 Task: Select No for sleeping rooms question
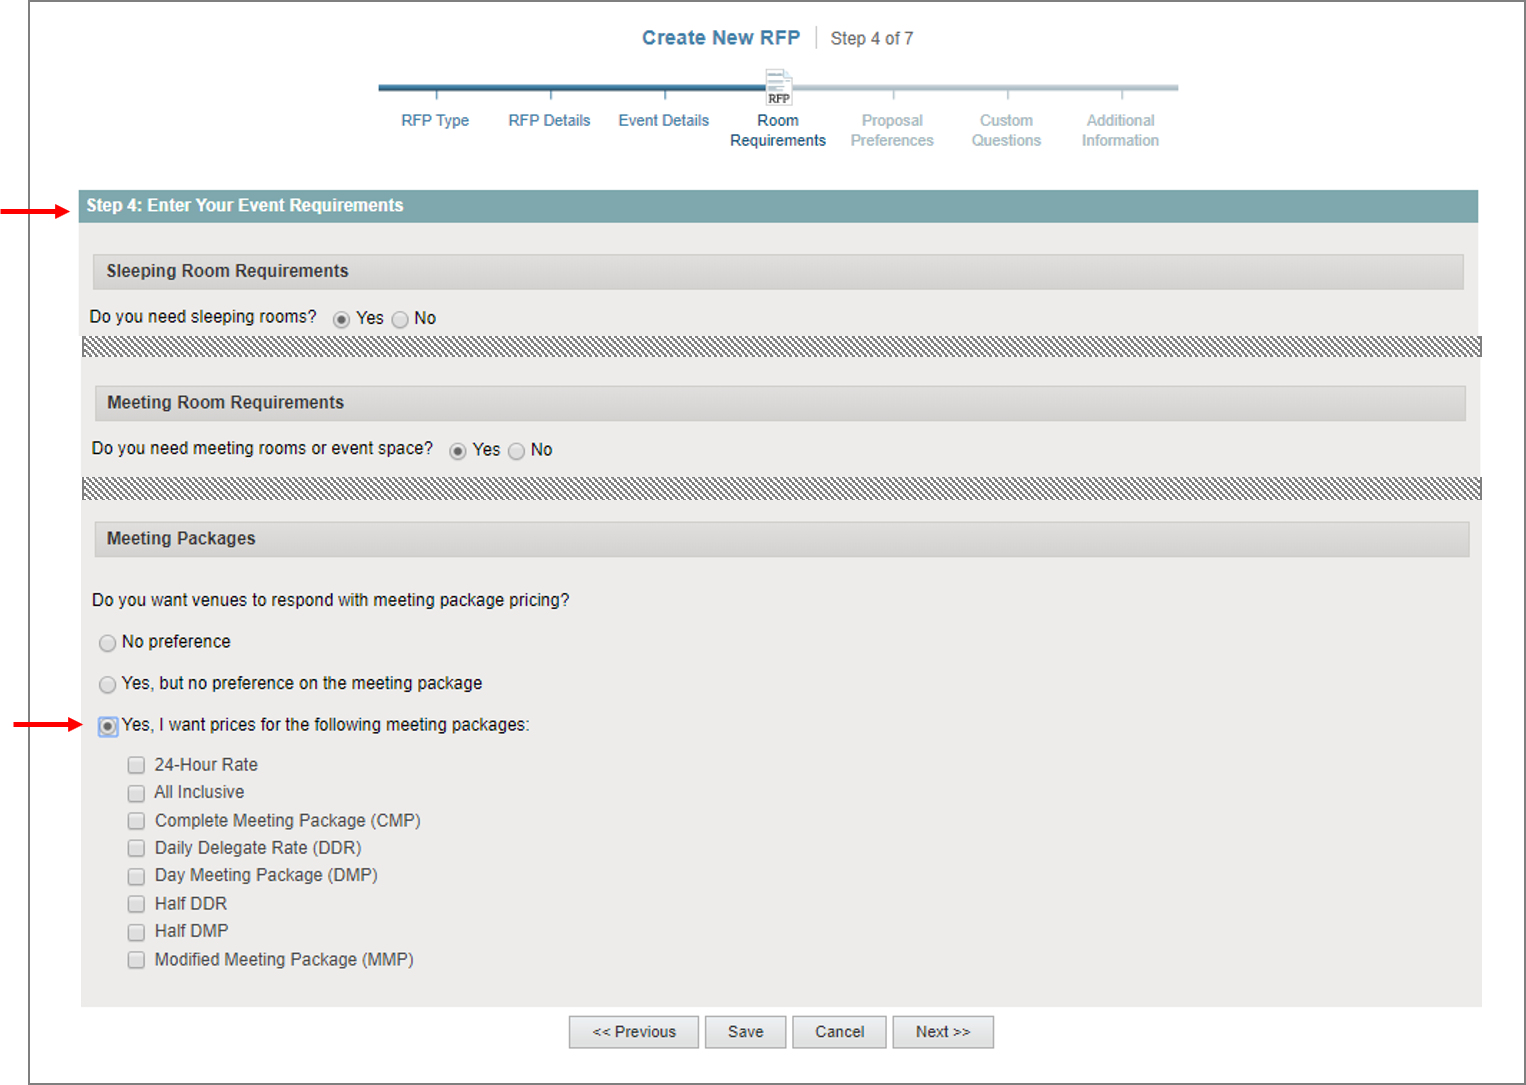[x=399, y=318]
